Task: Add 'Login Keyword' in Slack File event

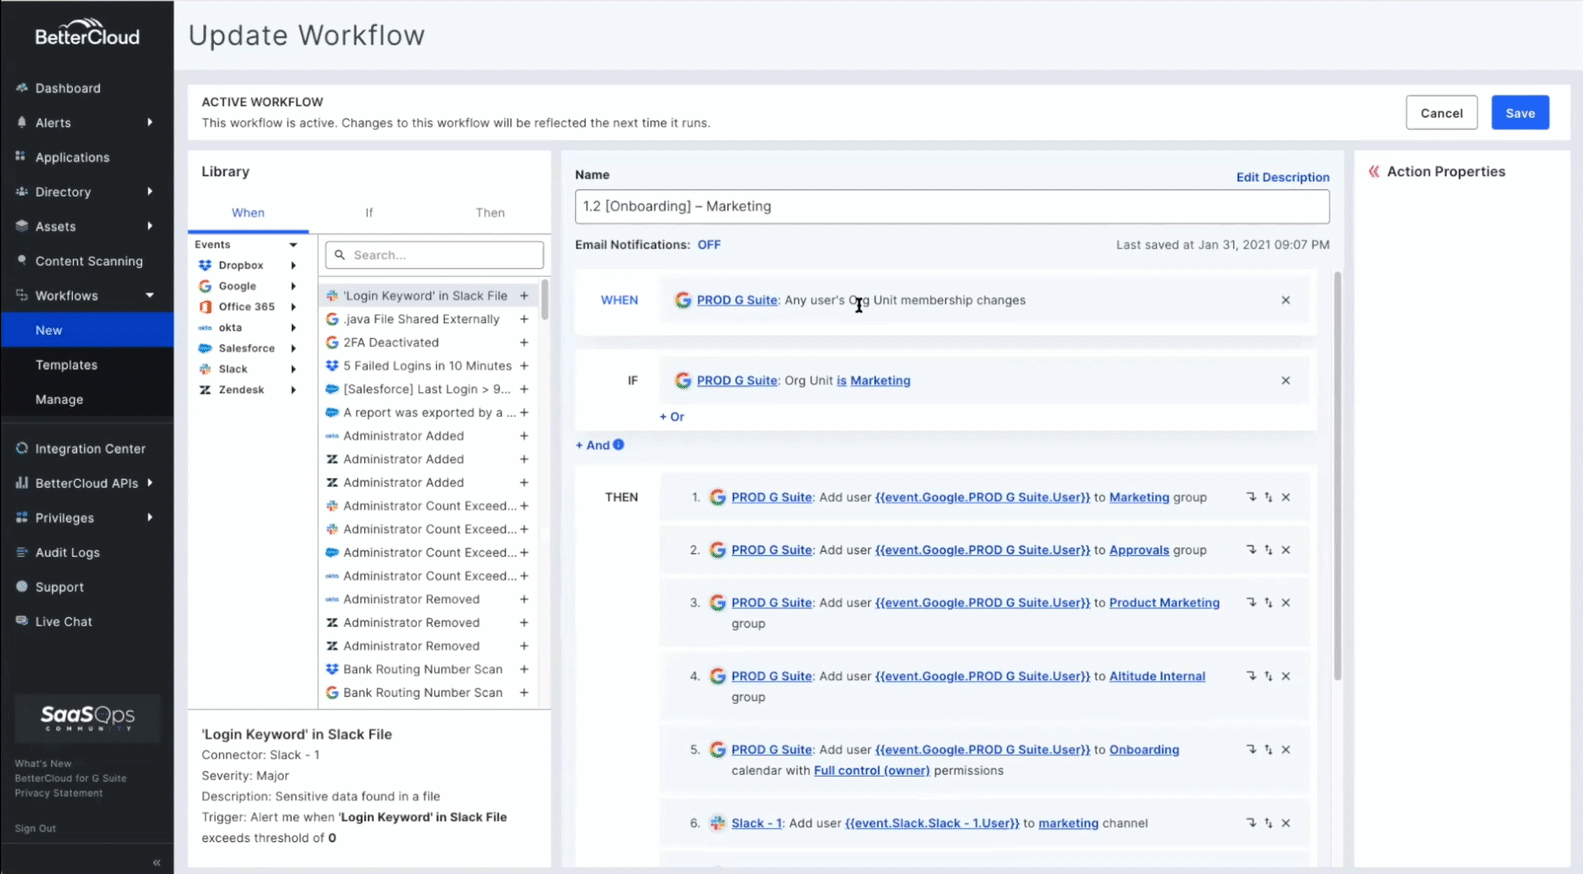Action: pos(524,296)
